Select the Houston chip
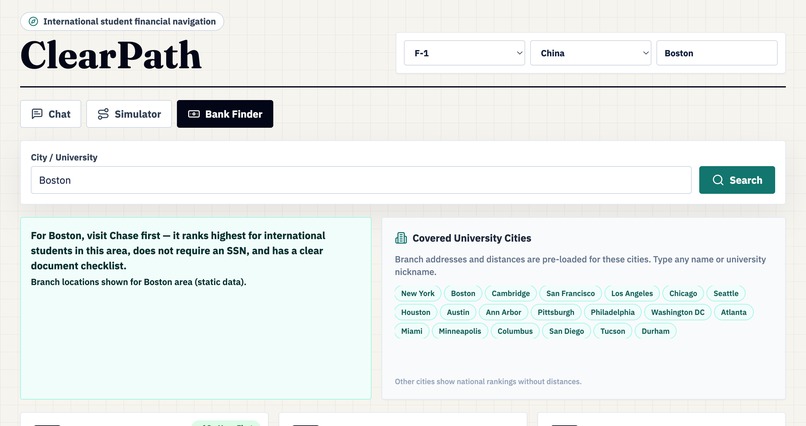Screen dimensions: 806x426 (416, 312)
